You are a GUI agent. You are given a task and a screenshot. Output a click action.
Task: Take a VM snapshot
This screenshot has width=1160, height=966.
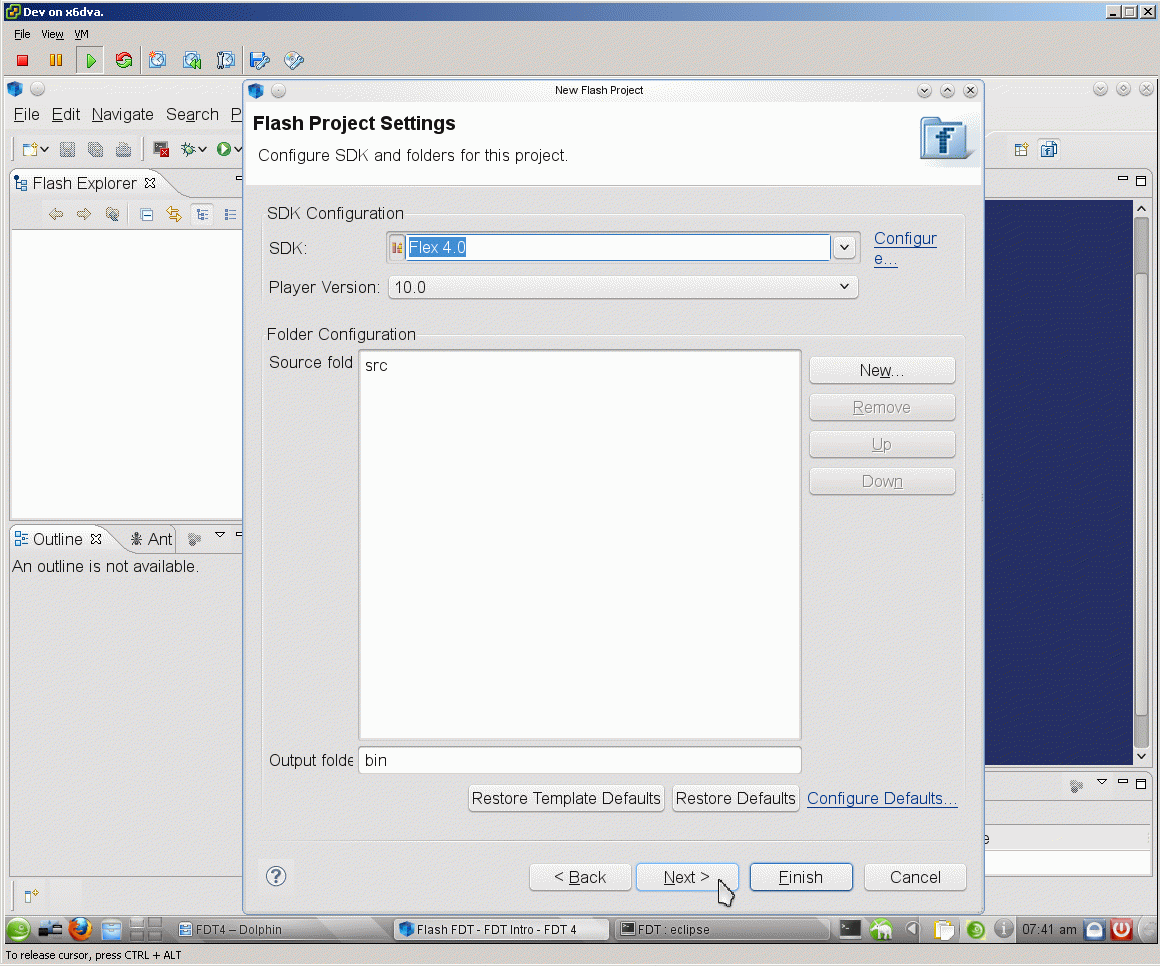pyautogui.click(x=157, y=61)
